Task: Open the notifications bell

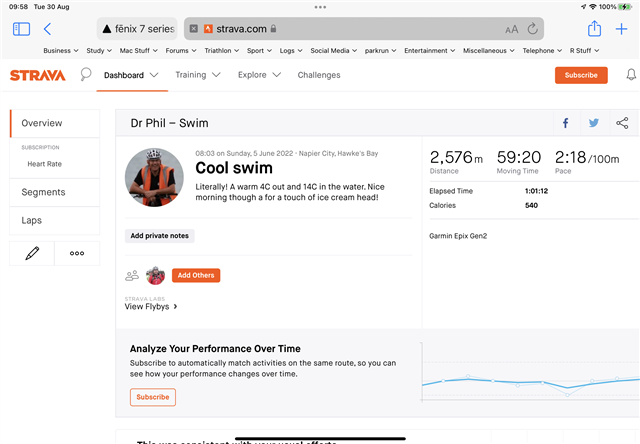Action: 631,75
